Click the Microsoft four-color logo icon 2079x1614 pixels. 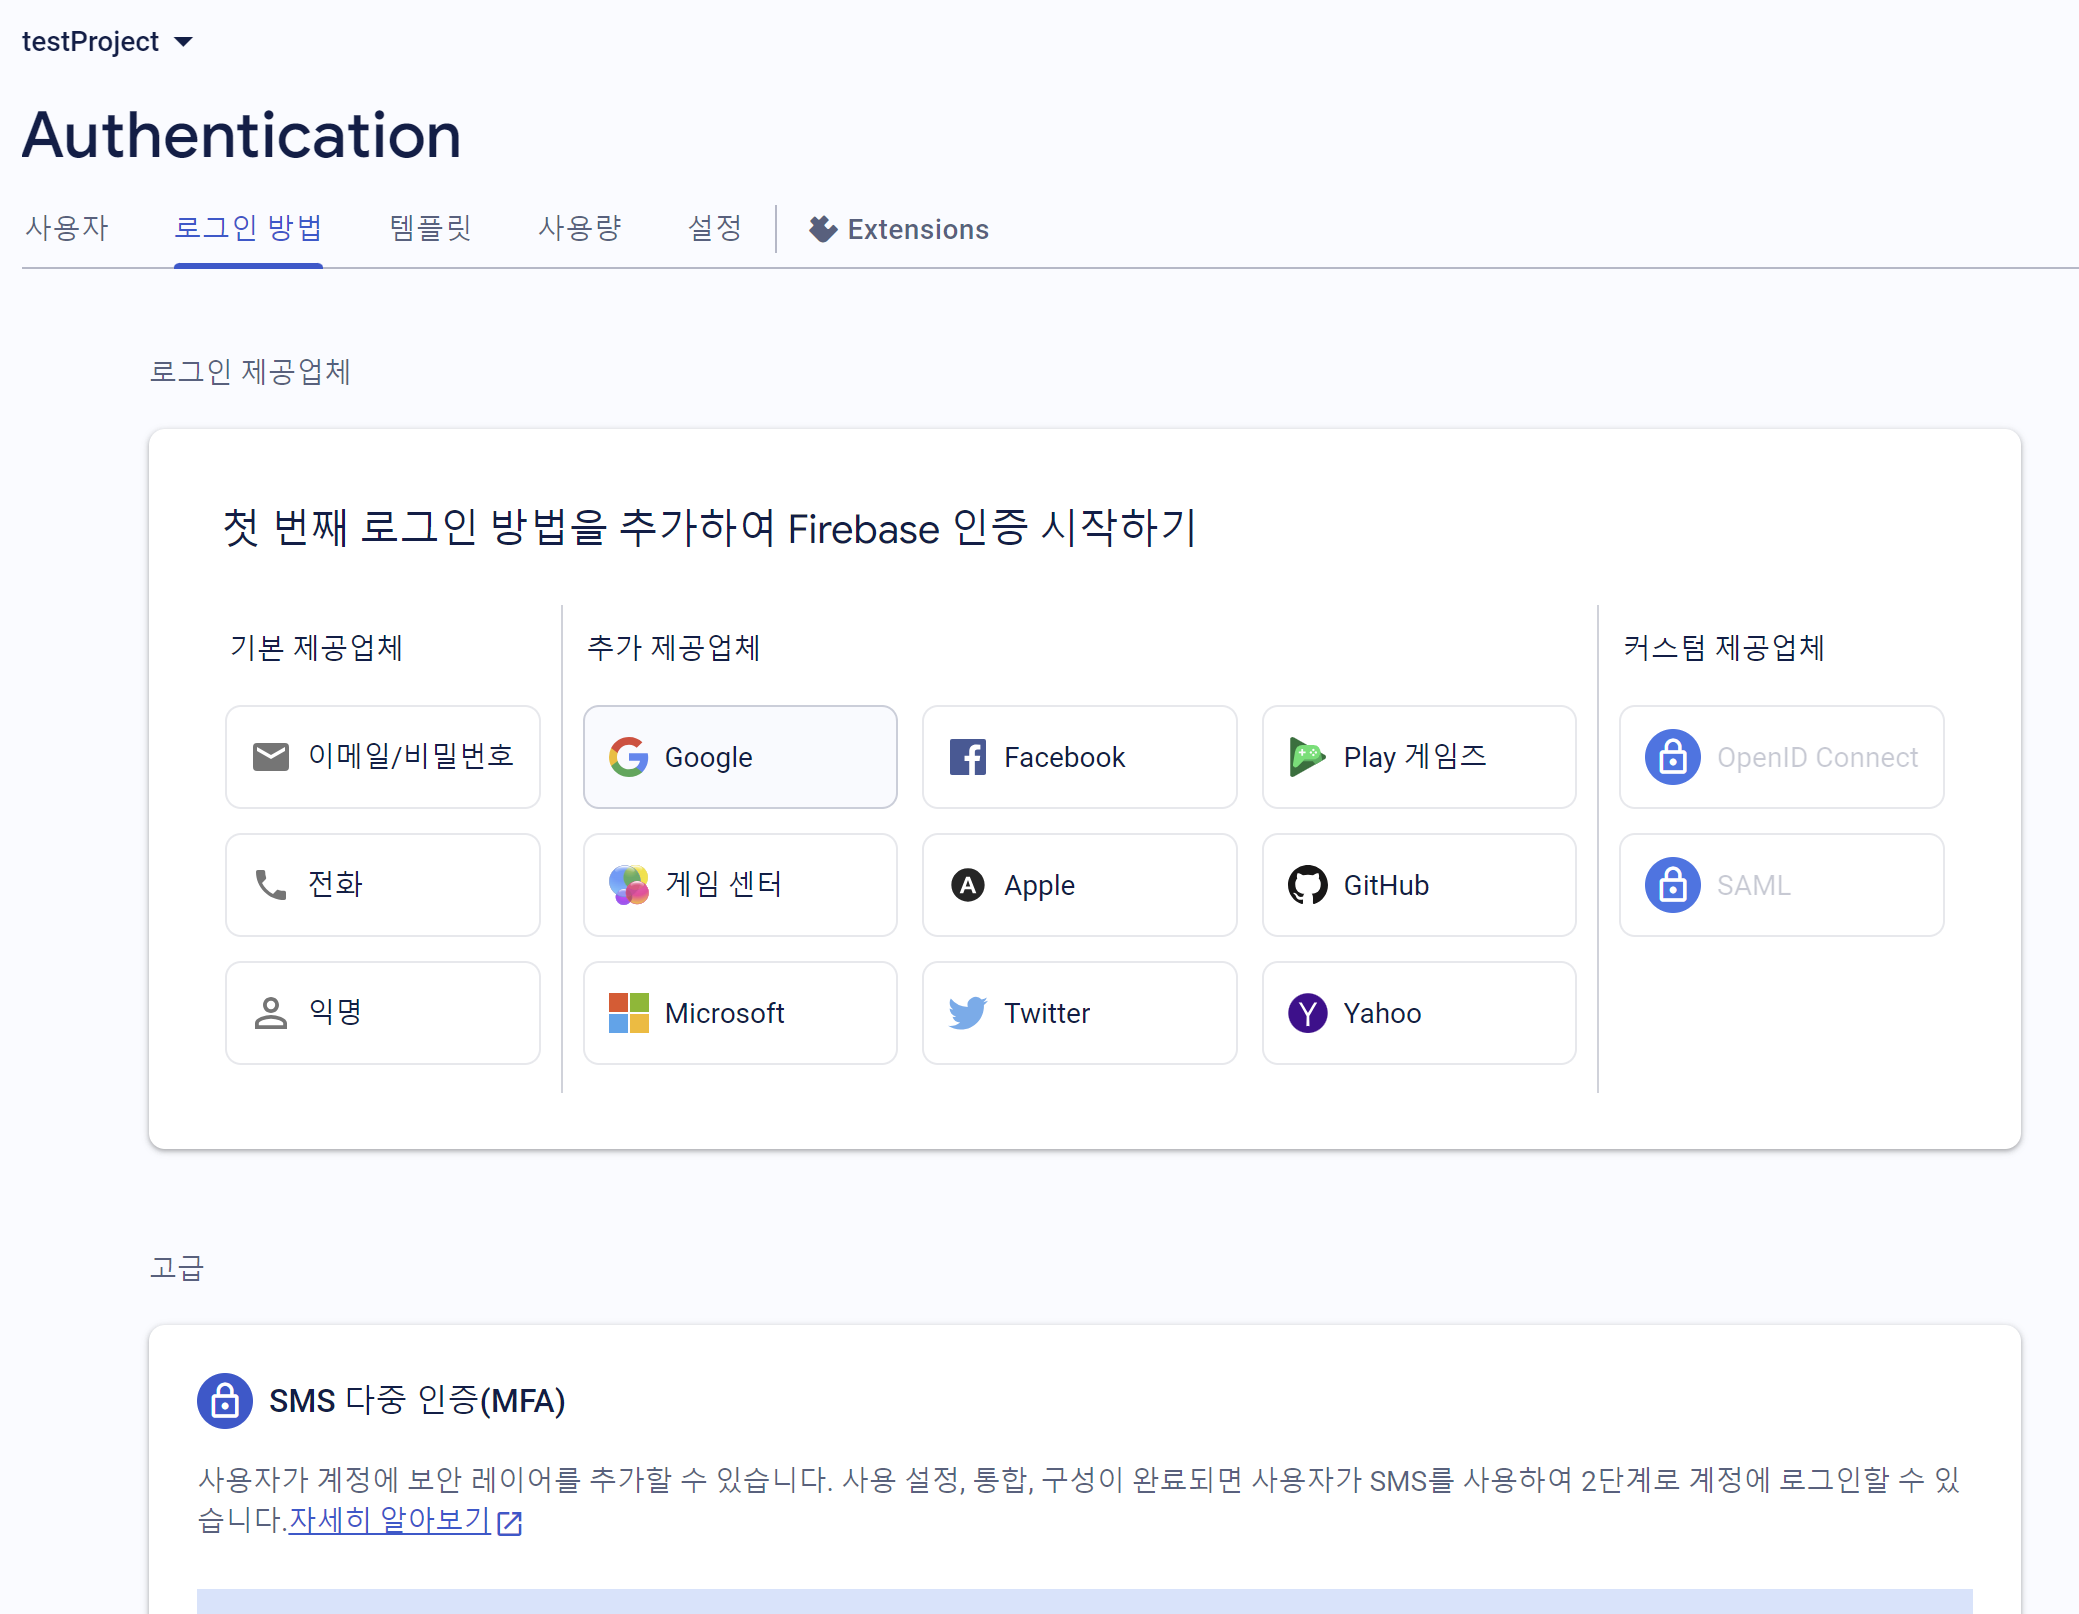[x=628, y=1013]
